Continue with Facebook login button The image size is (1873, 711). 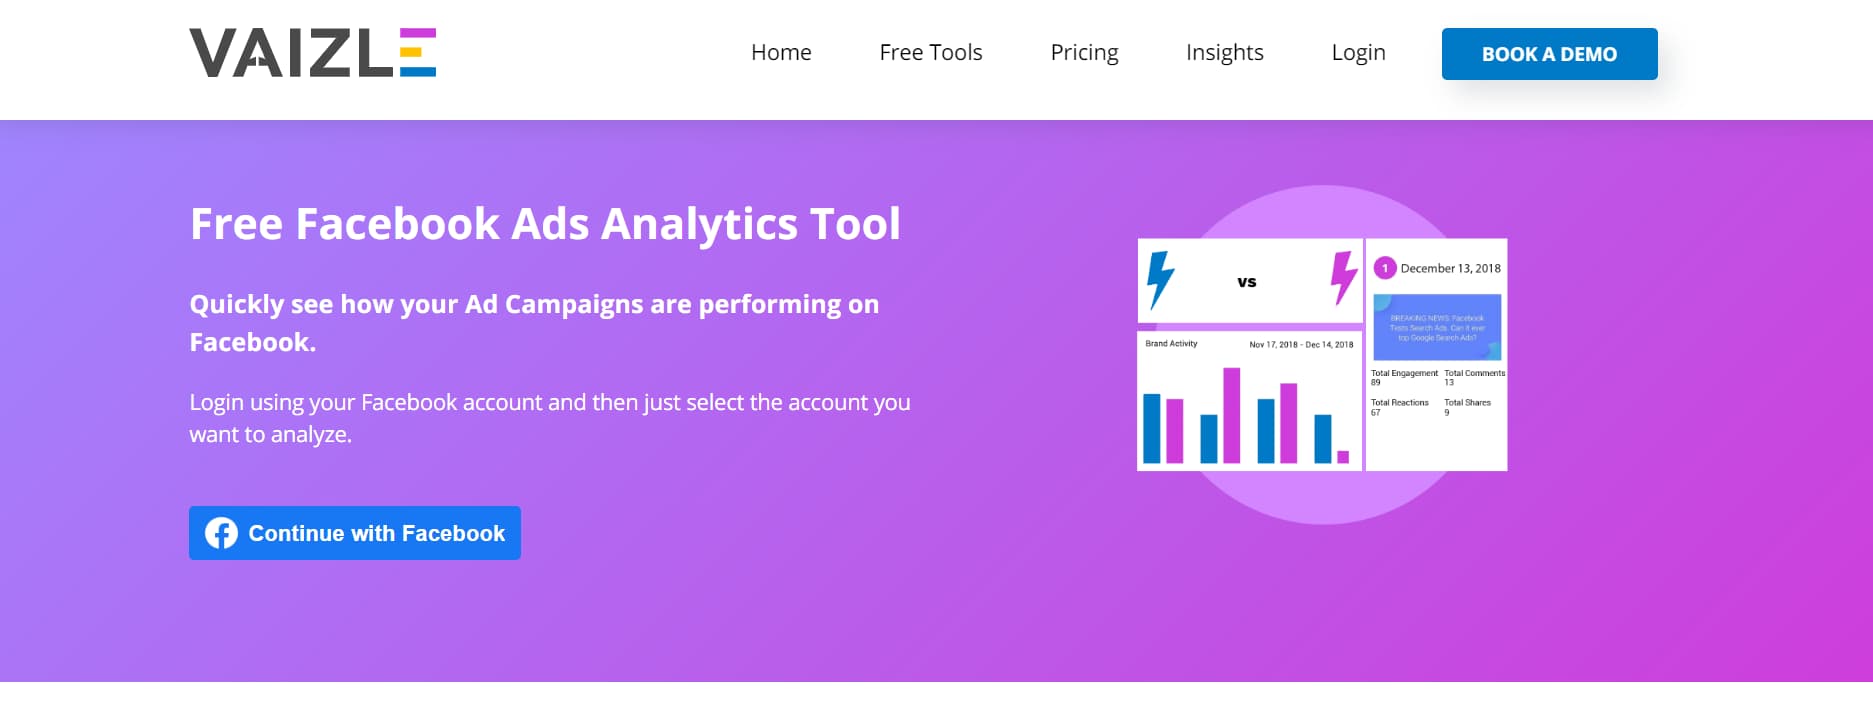coord(355,533)
